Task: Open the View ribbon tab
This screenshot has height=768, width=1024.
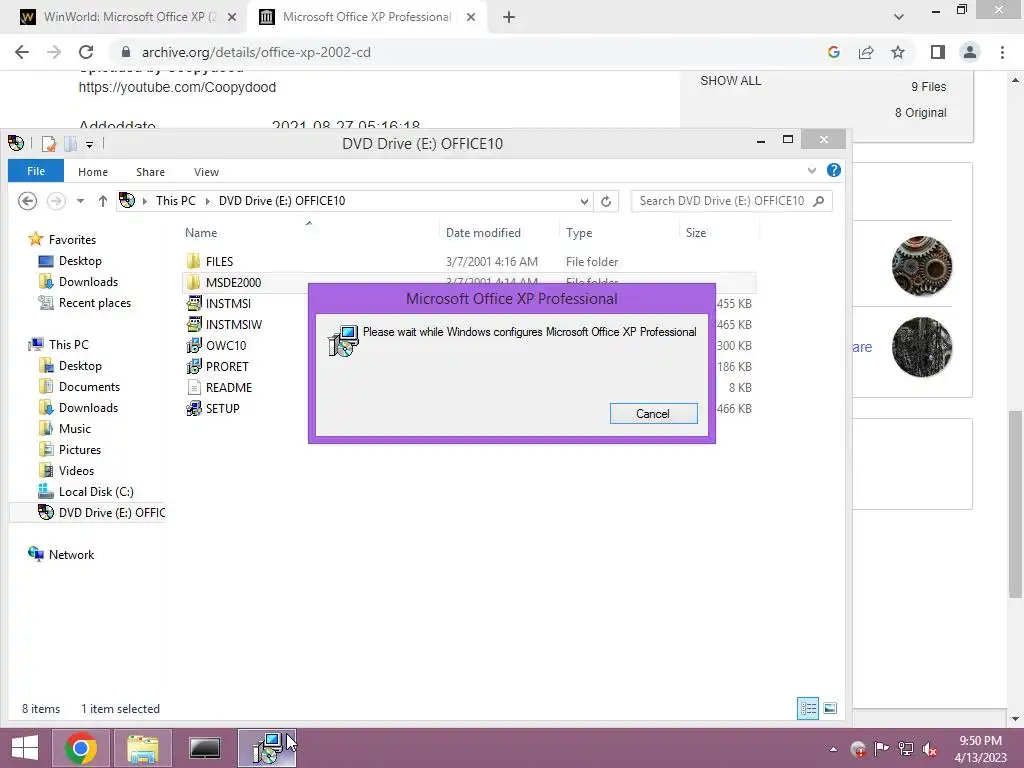Action: [x=206, y=172]
